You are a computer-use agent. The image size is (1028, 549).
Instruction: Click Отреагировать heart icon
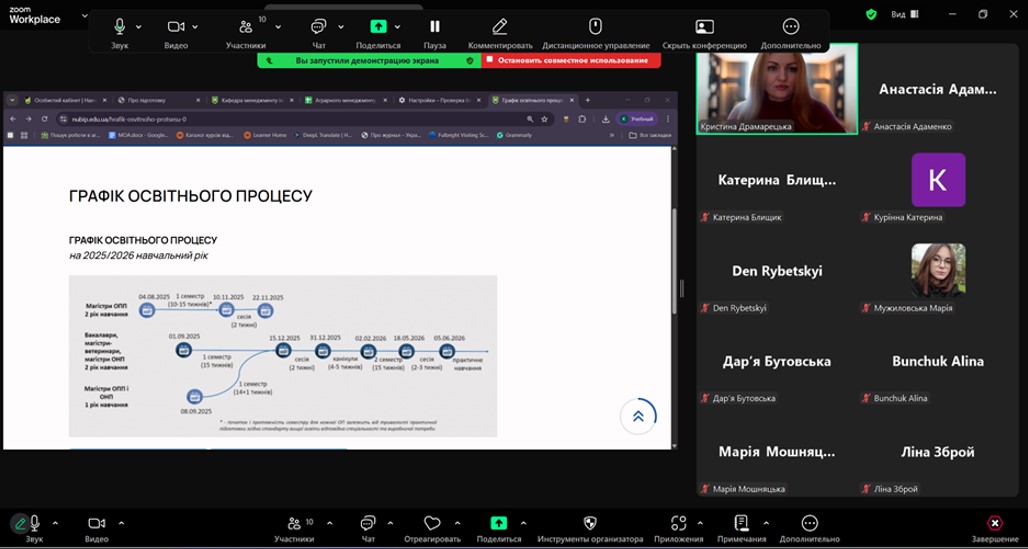tap(432, 523)
